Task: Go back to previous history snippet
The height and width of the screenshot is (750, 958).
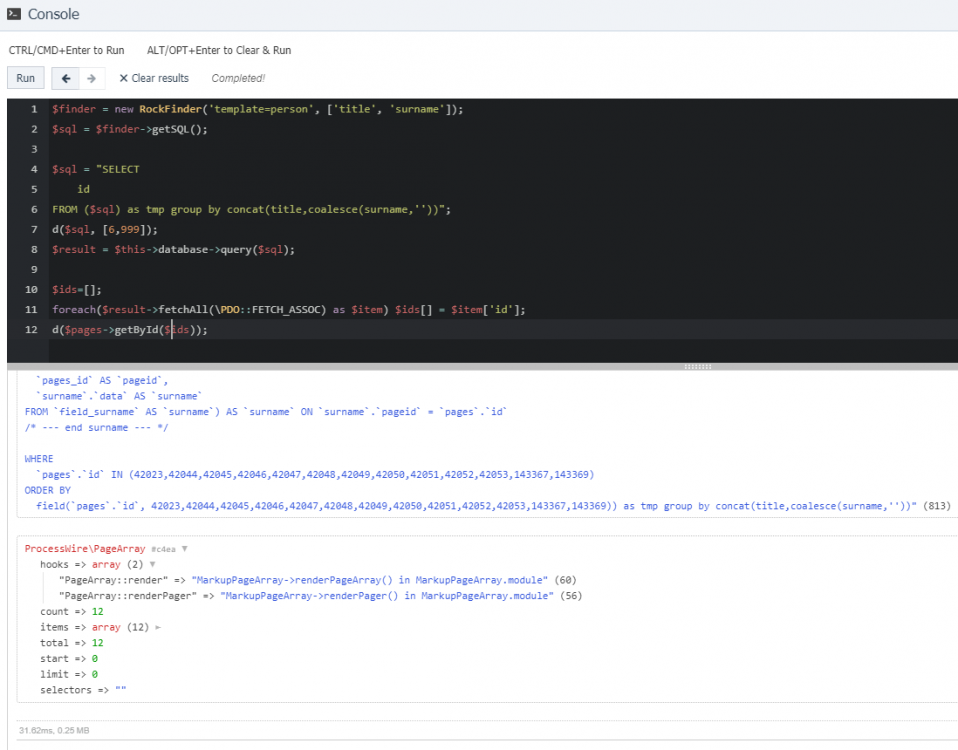Action: (66, 78)
